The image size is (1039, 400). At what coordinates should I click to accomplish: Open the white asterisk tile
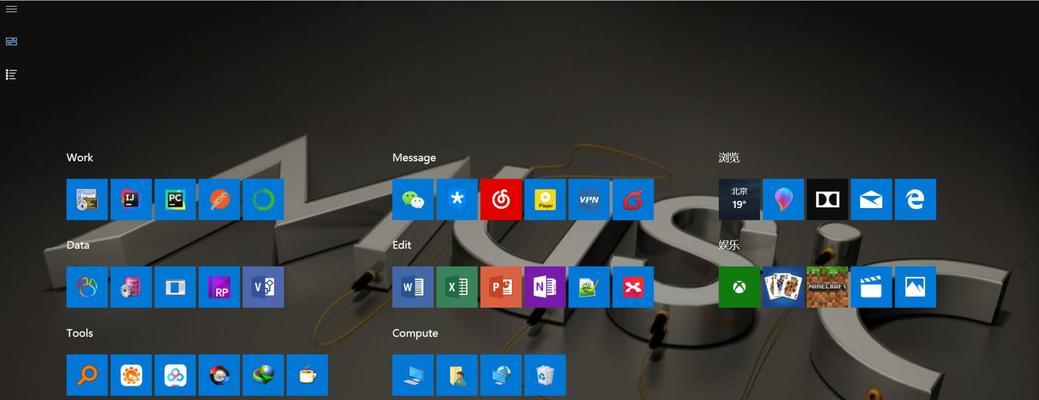457,199
